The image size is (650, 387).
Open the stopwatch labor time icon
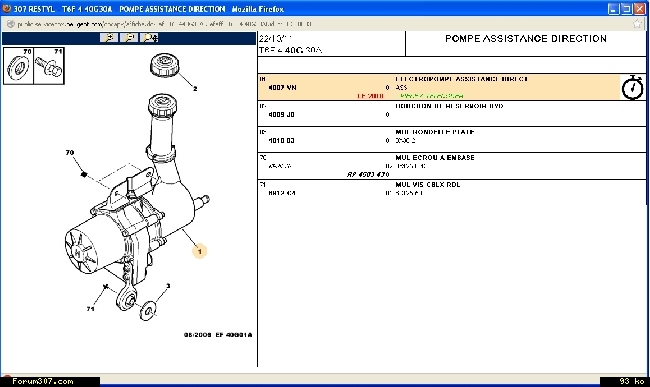click(x=632, y=87)
